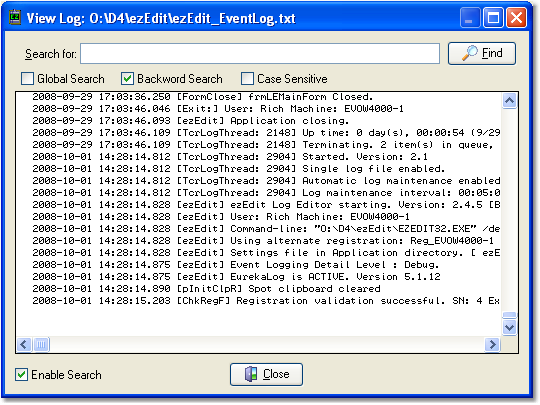This screenshot has width=540, height=405.
Task: Click the horizontal scrollbar left arrow
Action: tap(24, 344)
